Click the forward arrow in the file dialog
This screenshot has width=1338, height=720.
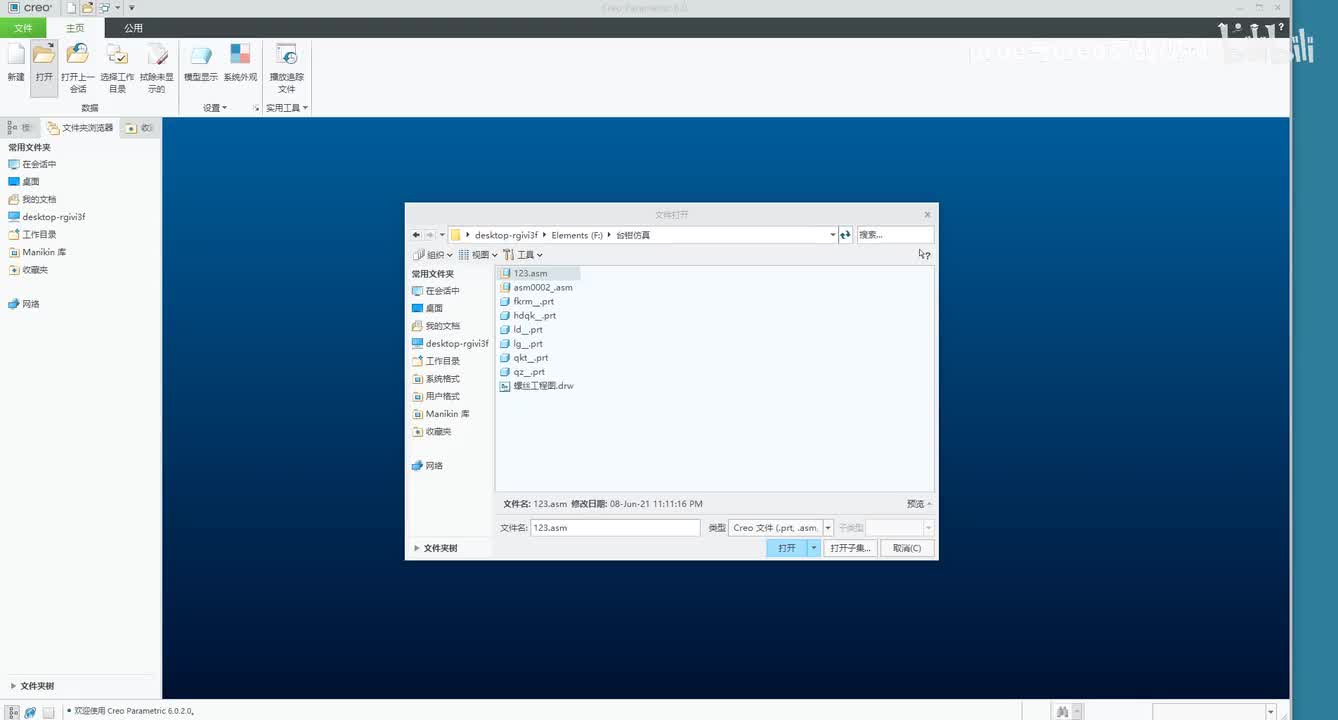[x=430, y=235]
